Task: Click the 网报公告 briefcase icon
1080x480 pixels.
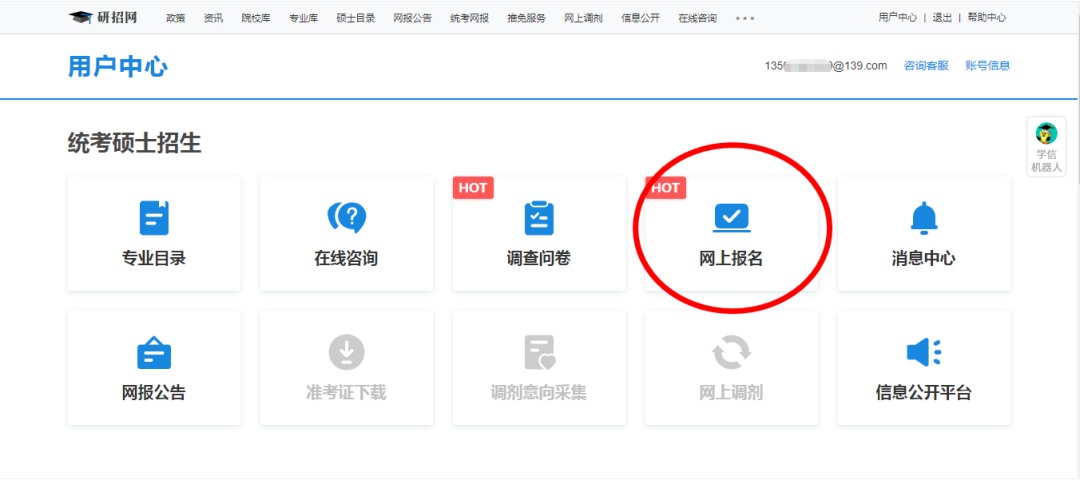Action: click(x=154, y=352)
